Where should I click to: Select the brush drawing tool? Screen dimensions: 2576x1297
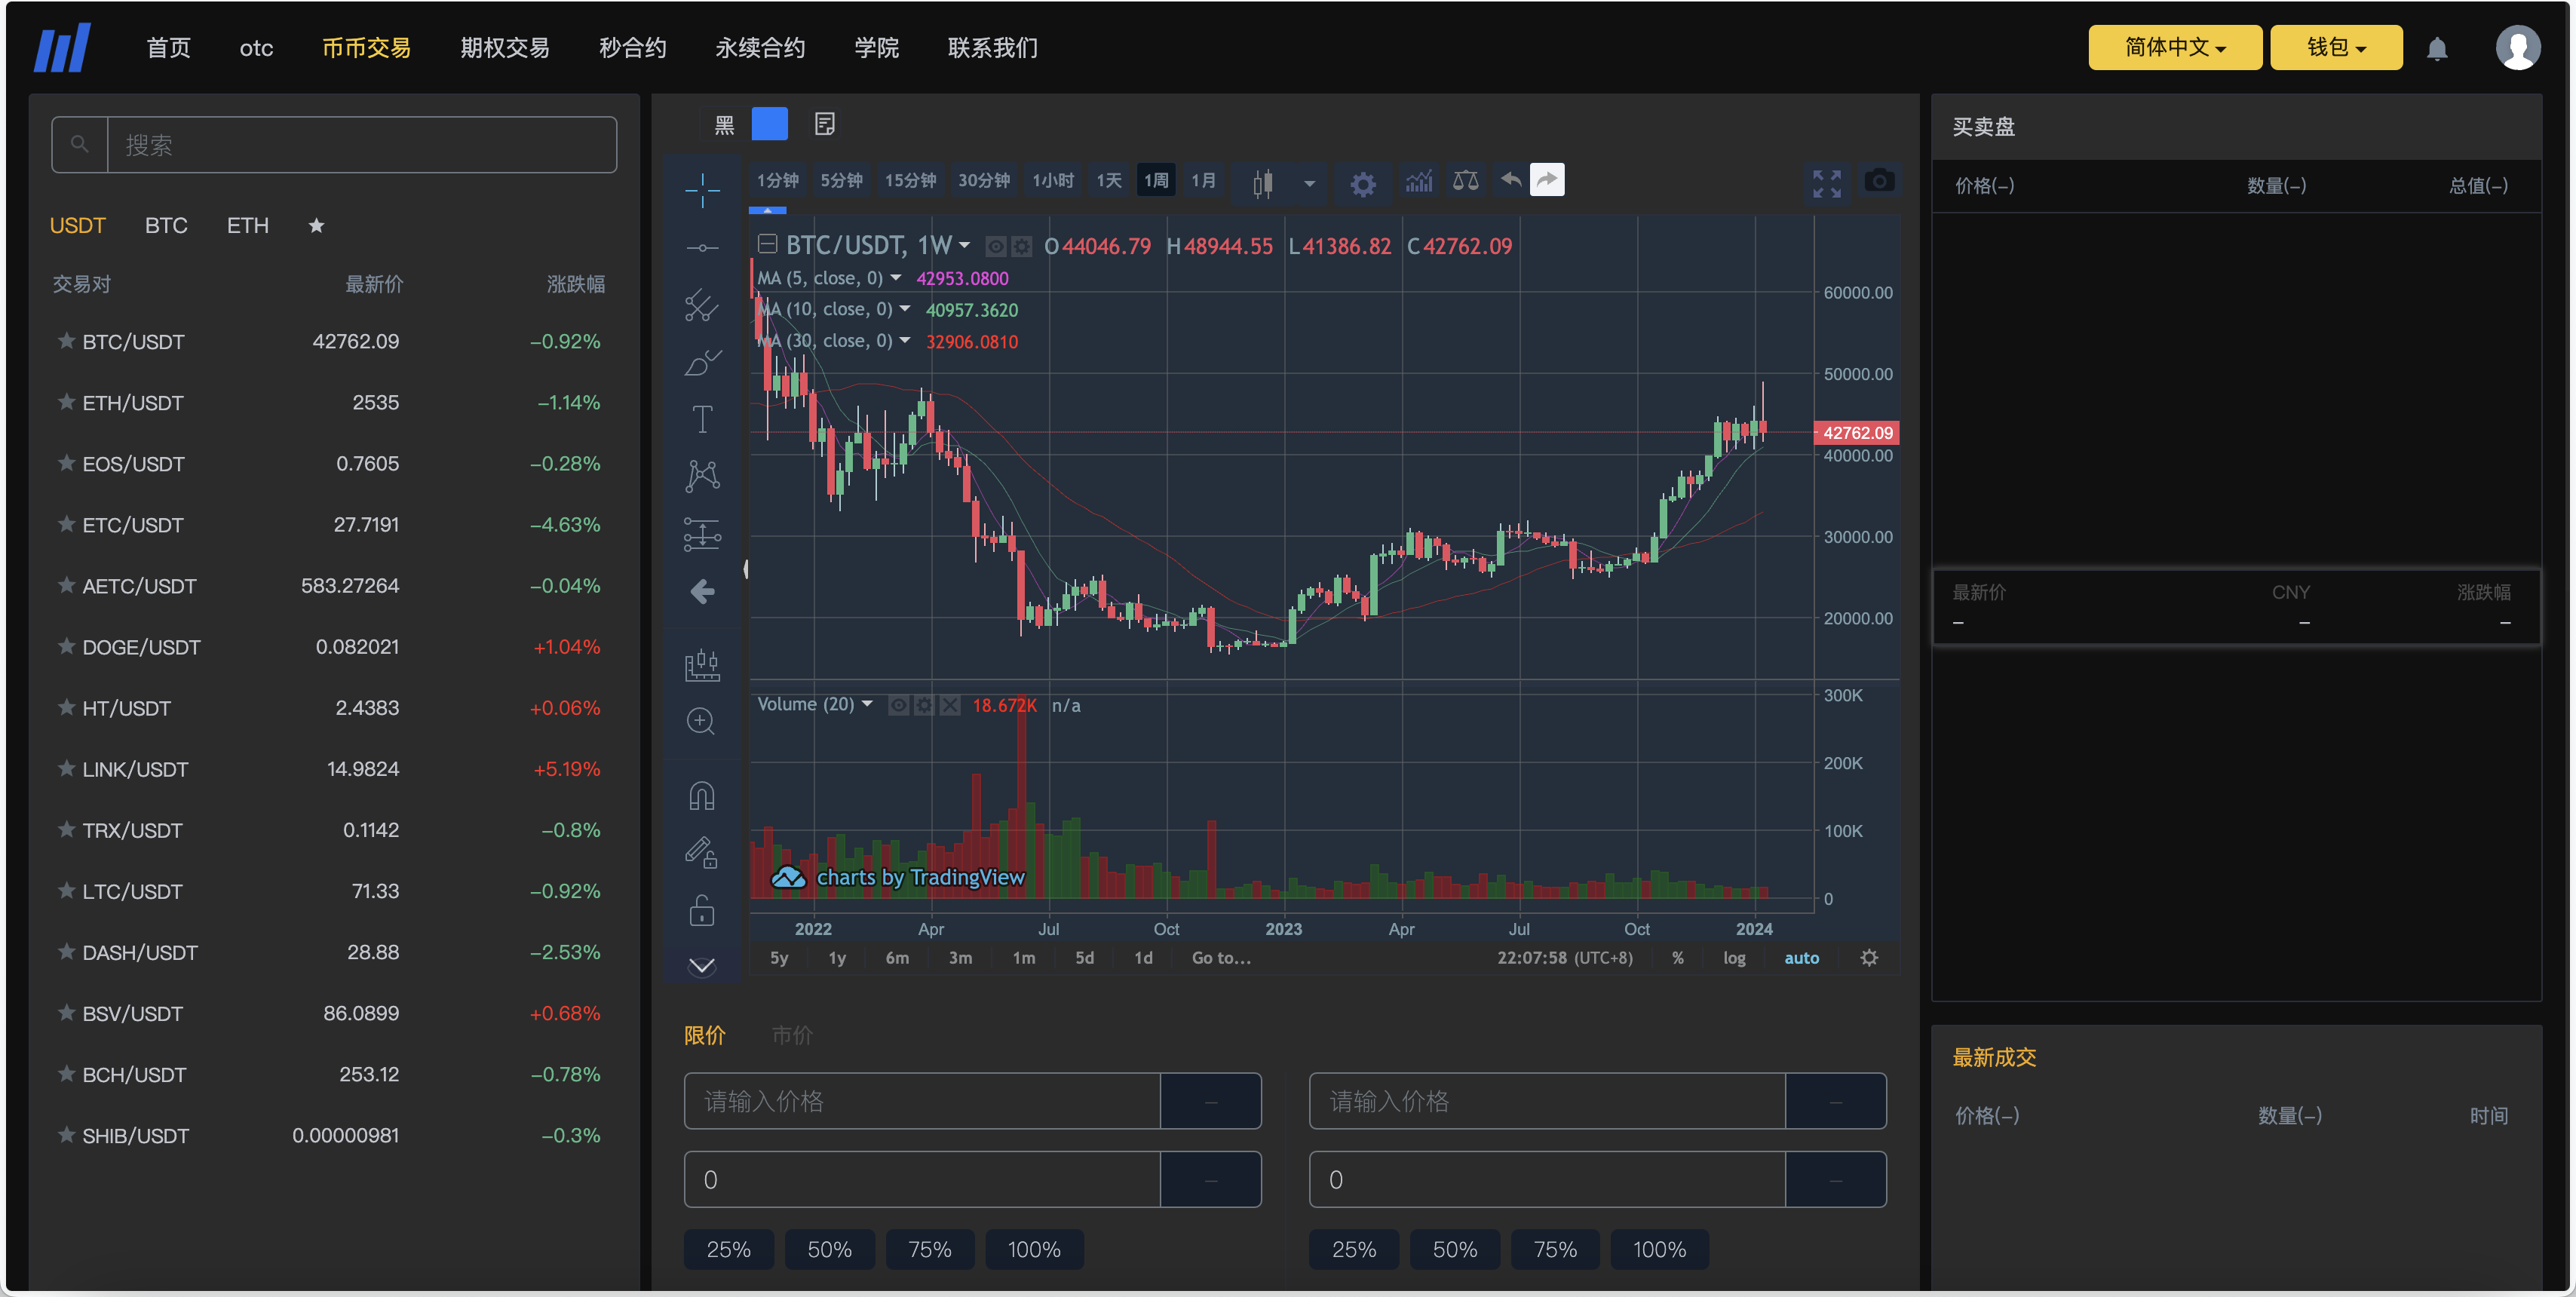(x=702, y=362)
